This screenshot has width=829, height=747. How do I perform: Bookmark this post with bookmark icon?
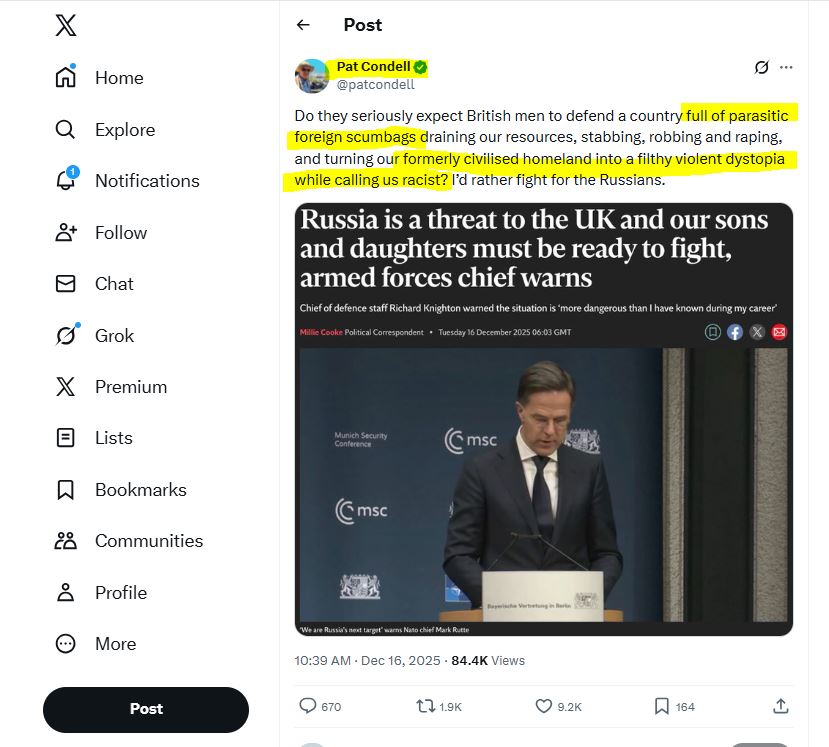point(661,706)
